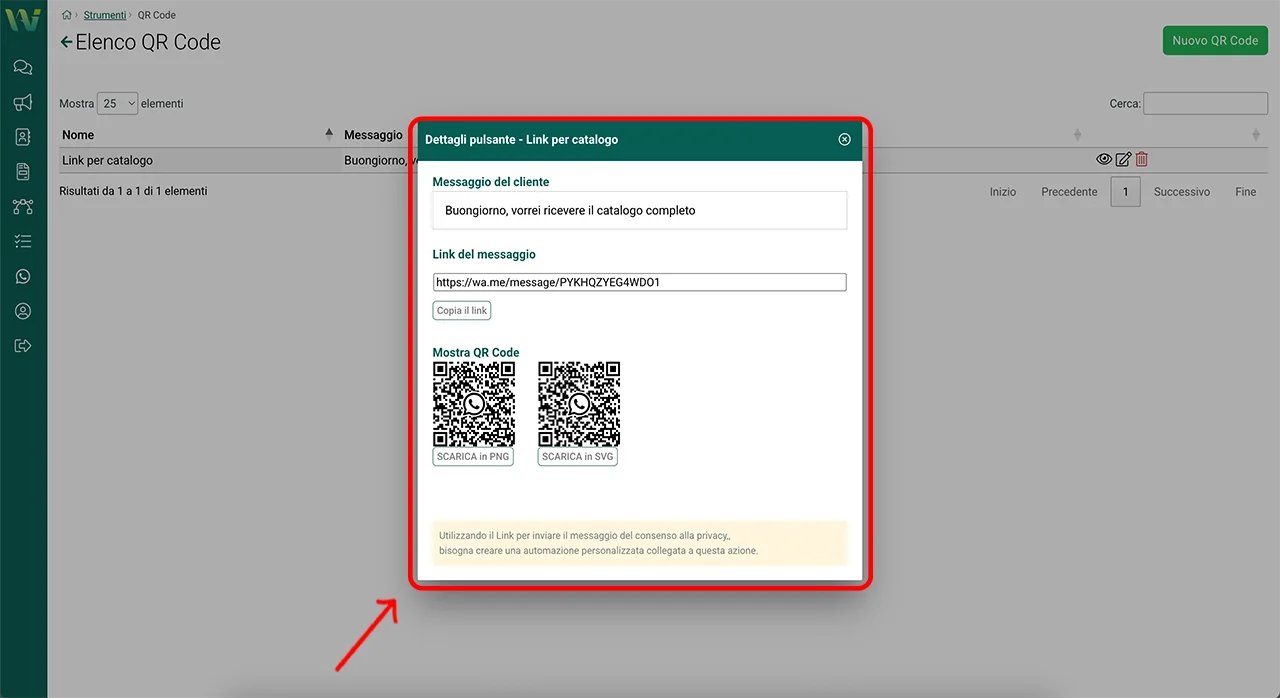The width and height of the screenshot is (1280, 698).
Task: Click the logout icon in sidebar
Action: pos(22,346)
